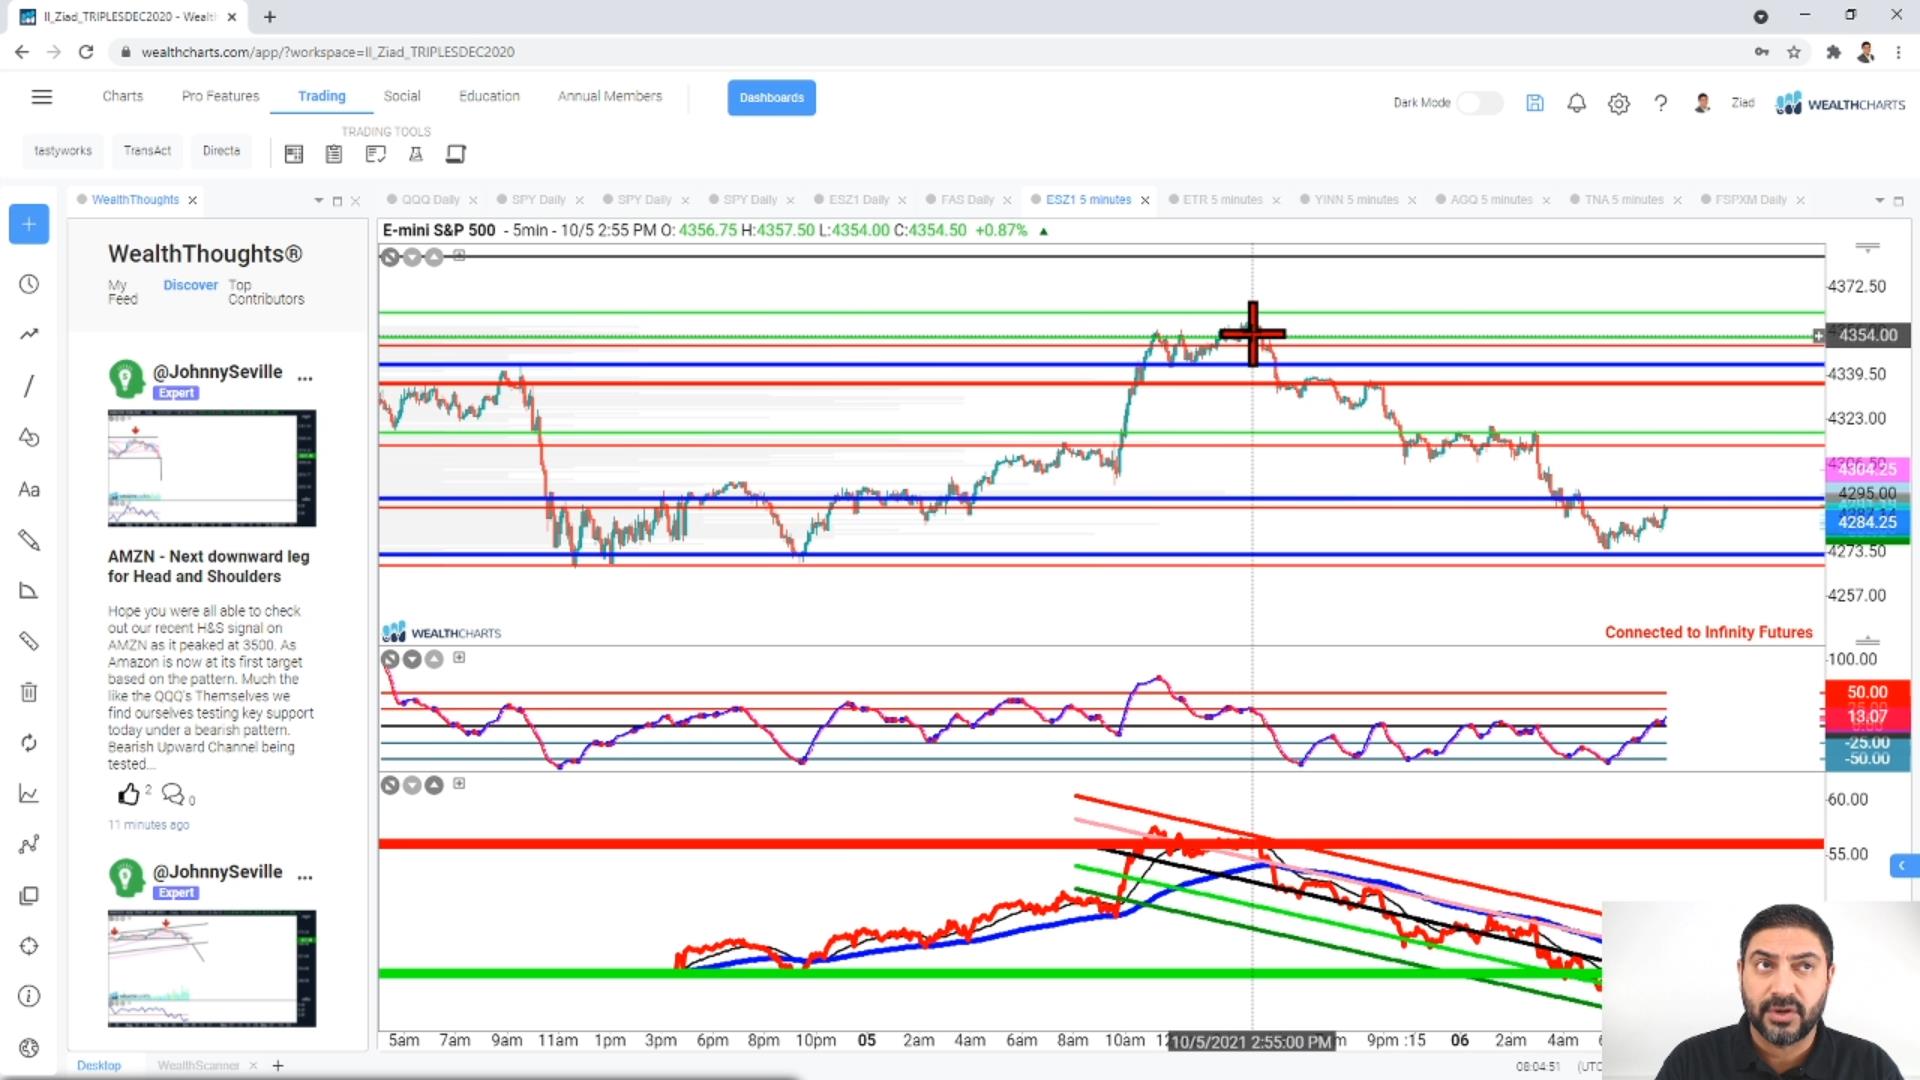Open the Pro Features menu

click(x=220, y=96)
